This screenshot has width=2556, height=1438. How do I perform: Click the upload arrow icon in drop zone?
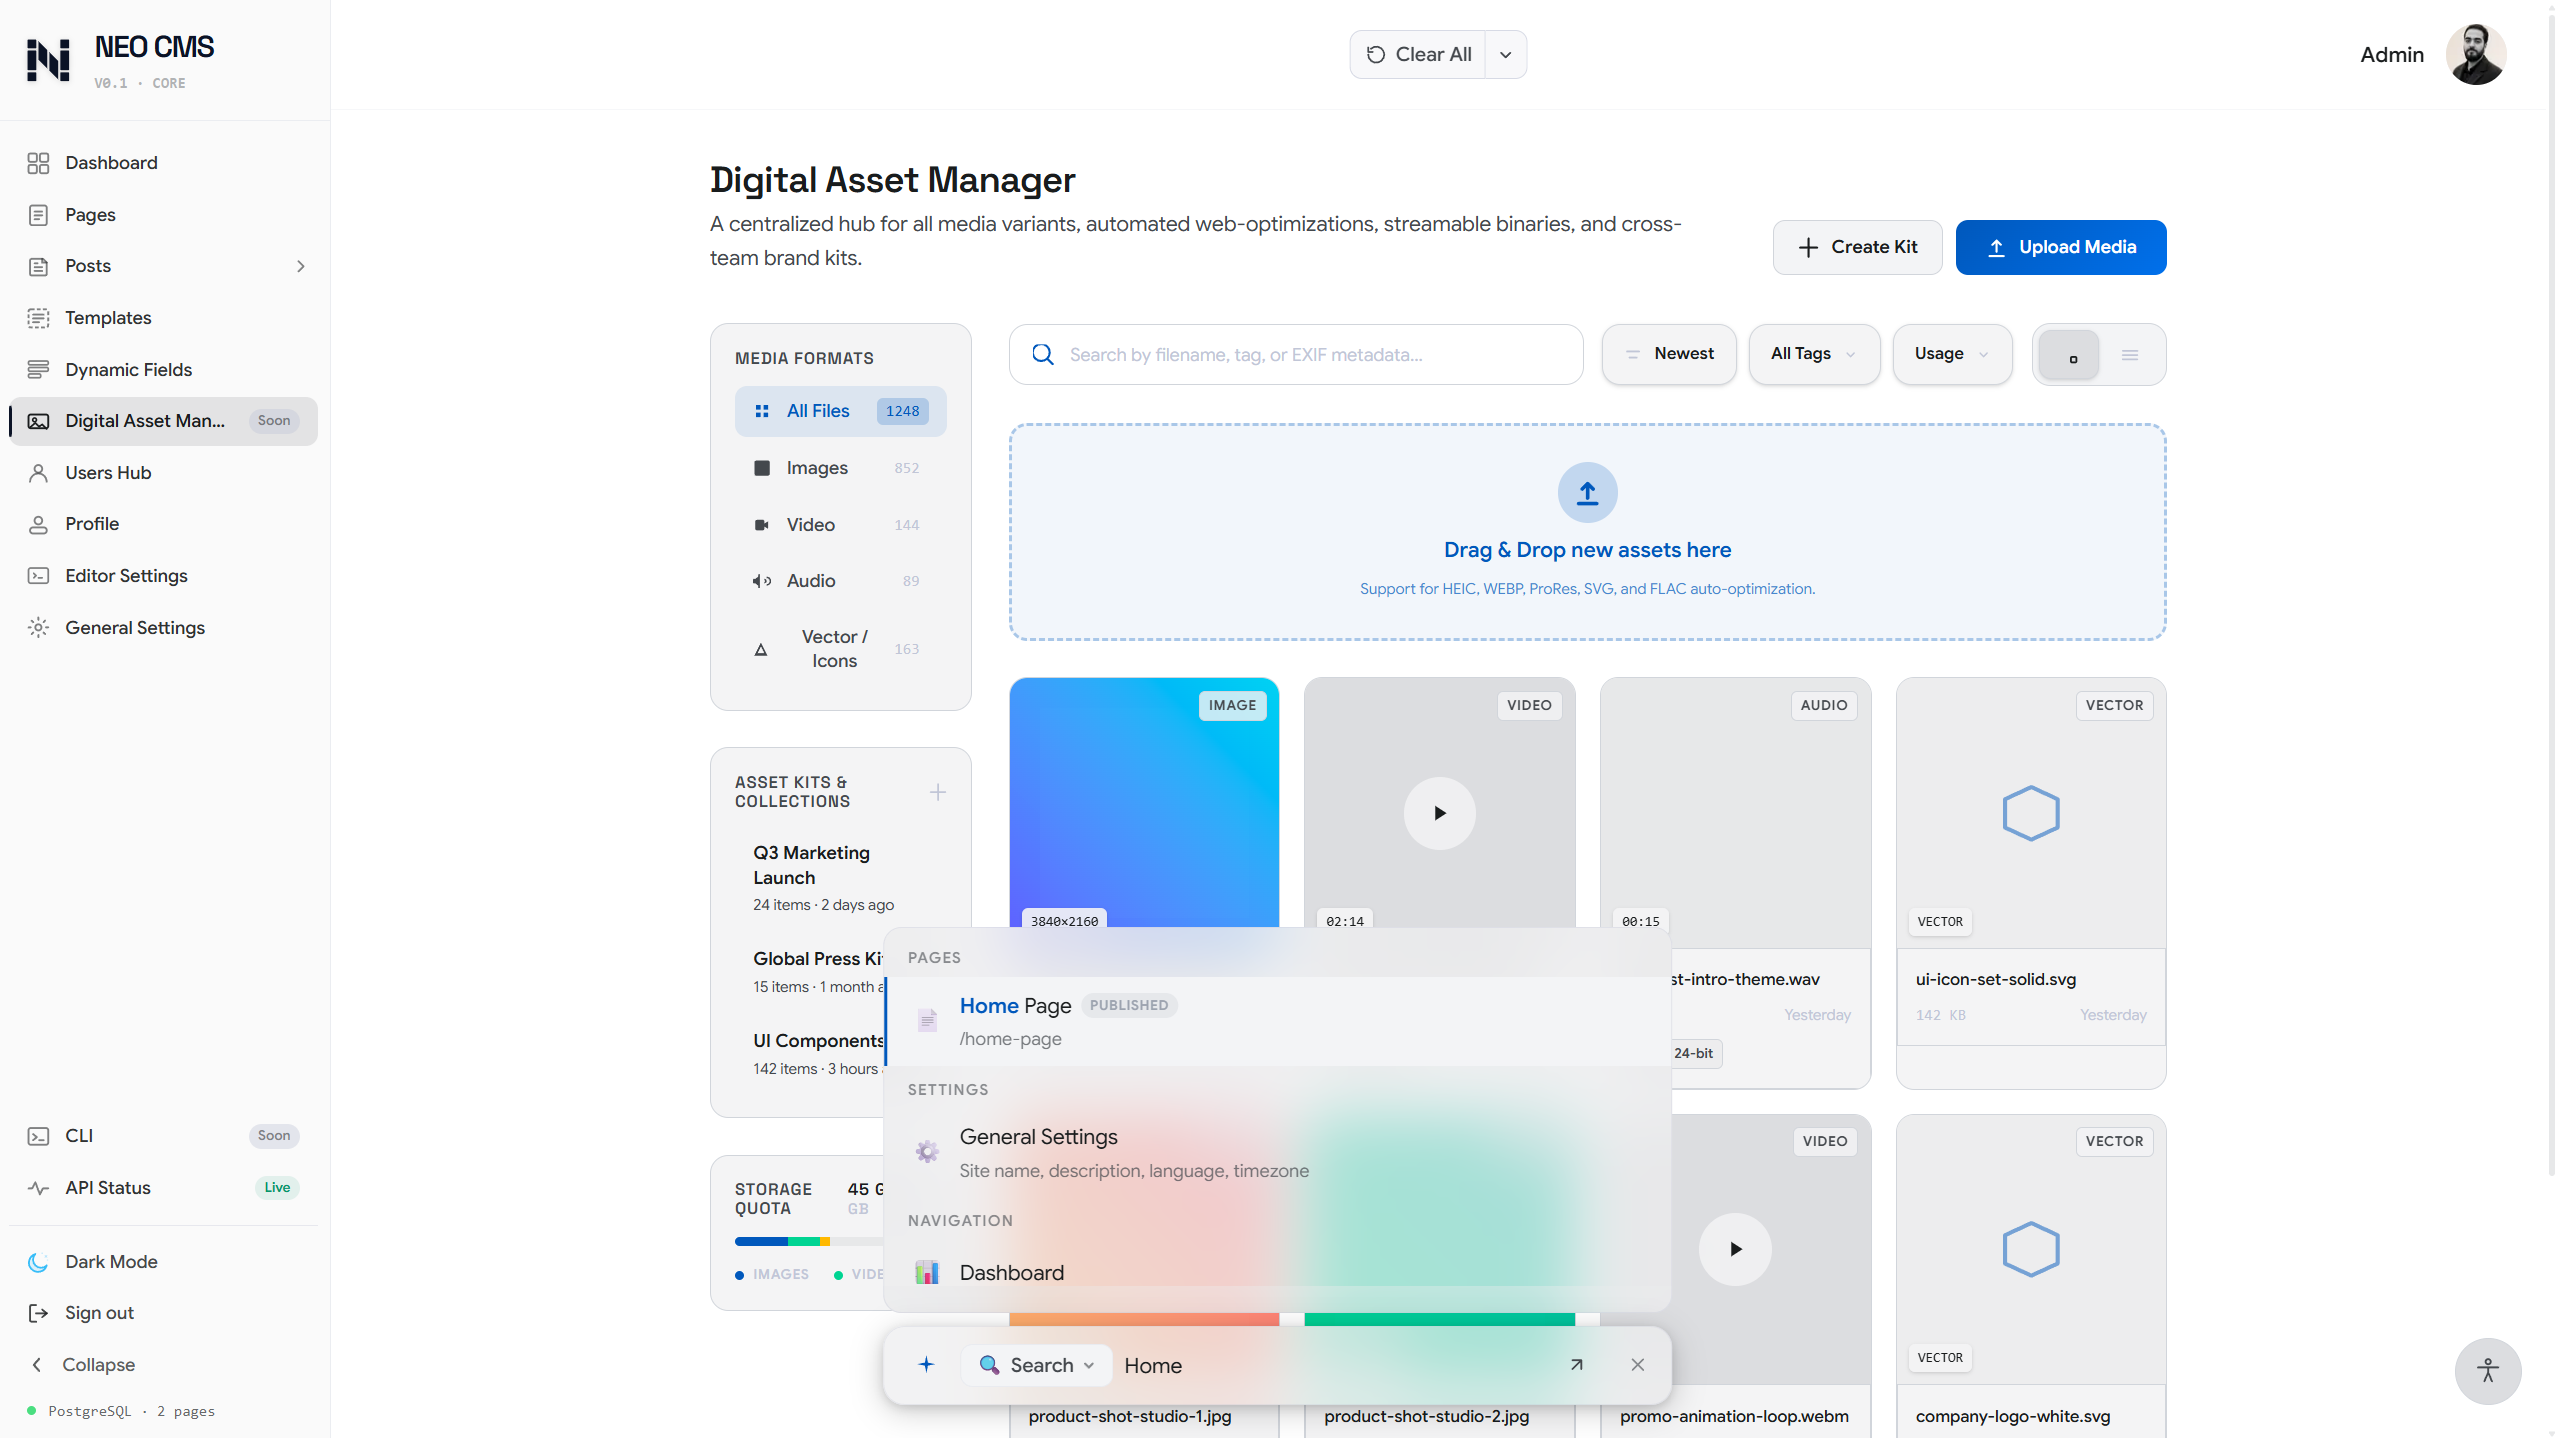[1587, 492]
